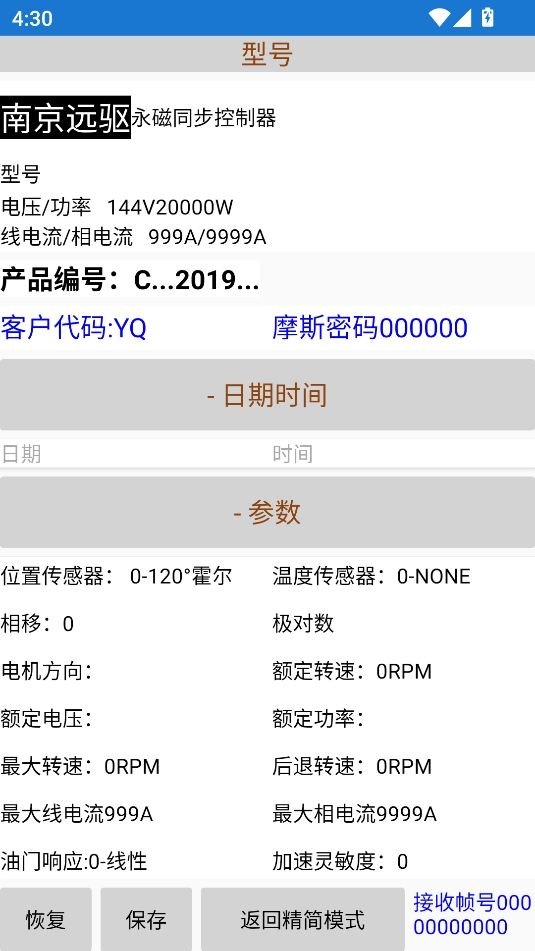Tap the battery icon in status bar
This screenshot has width=535, height=951.
488,17
